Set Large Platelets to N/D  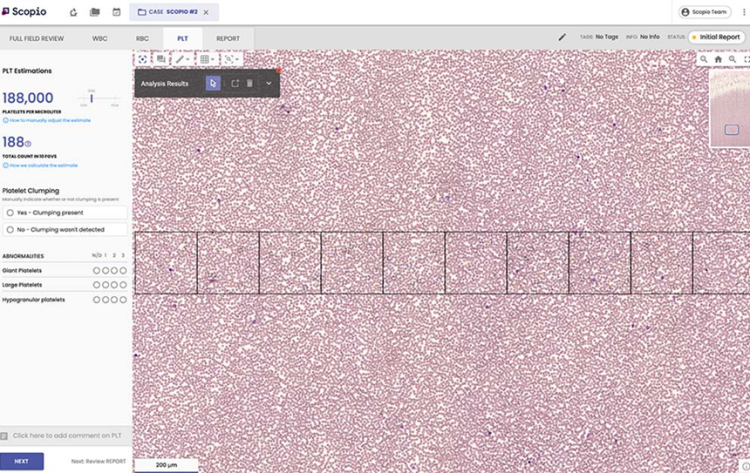tap(97, 285)
